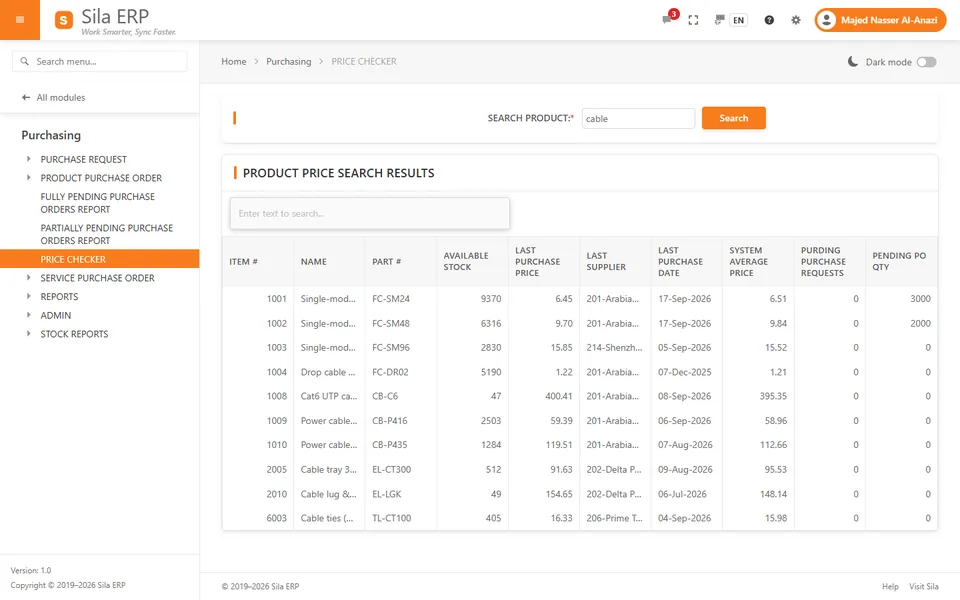960x600 pixels.
Task: Select Cable tray row name cell
Action: coord(329,470)
